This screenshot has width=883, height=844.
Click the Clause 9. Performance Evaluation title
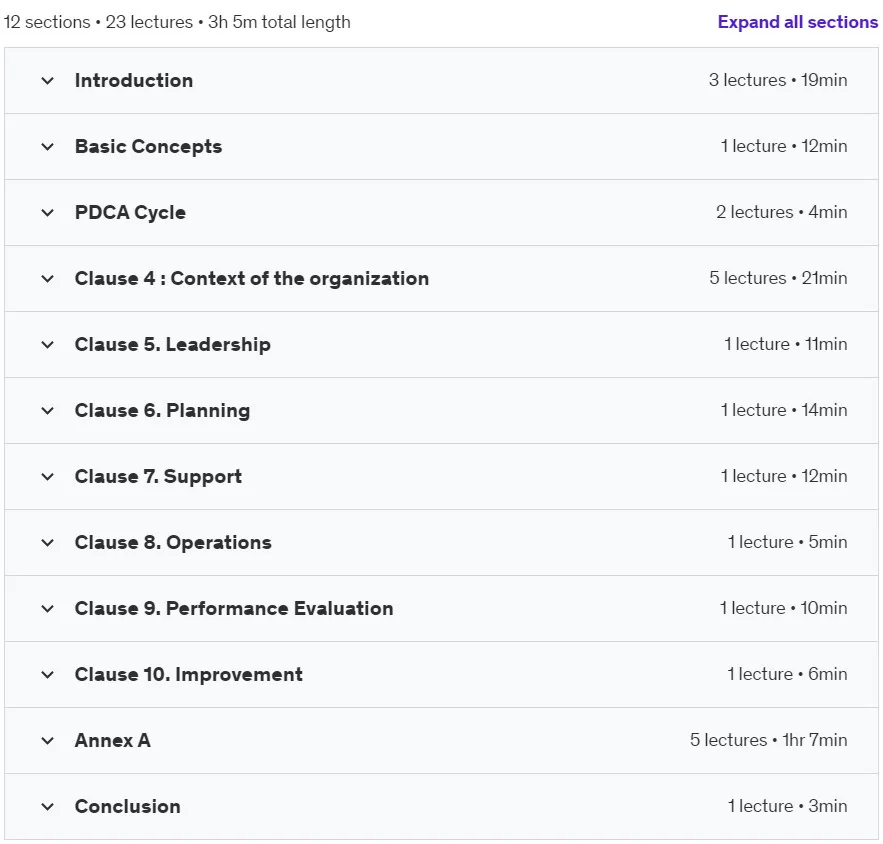coord(234,608)
